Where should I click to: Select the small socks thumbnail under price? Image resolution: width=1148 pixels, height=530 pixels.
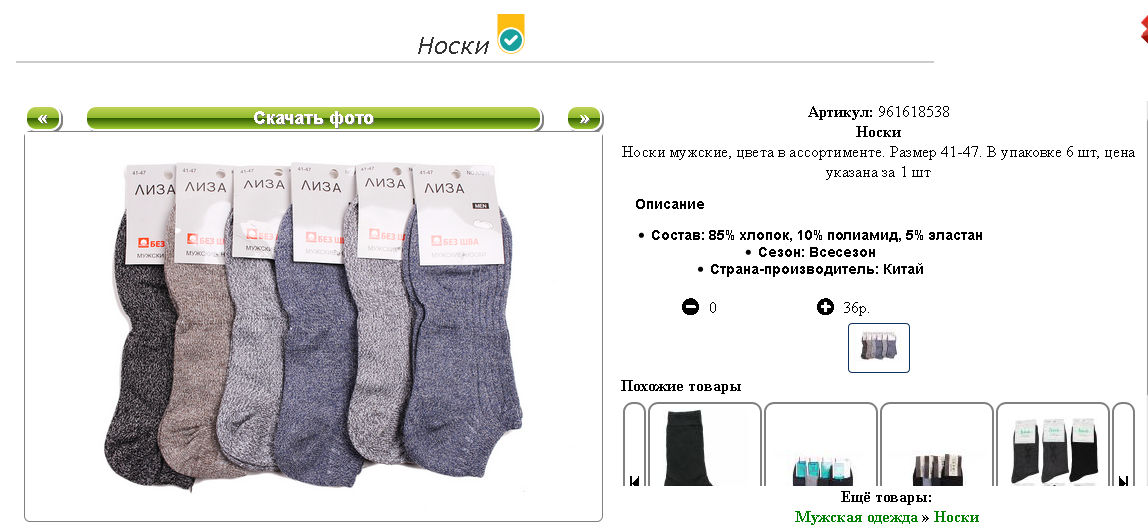click(x=879, y=348)
